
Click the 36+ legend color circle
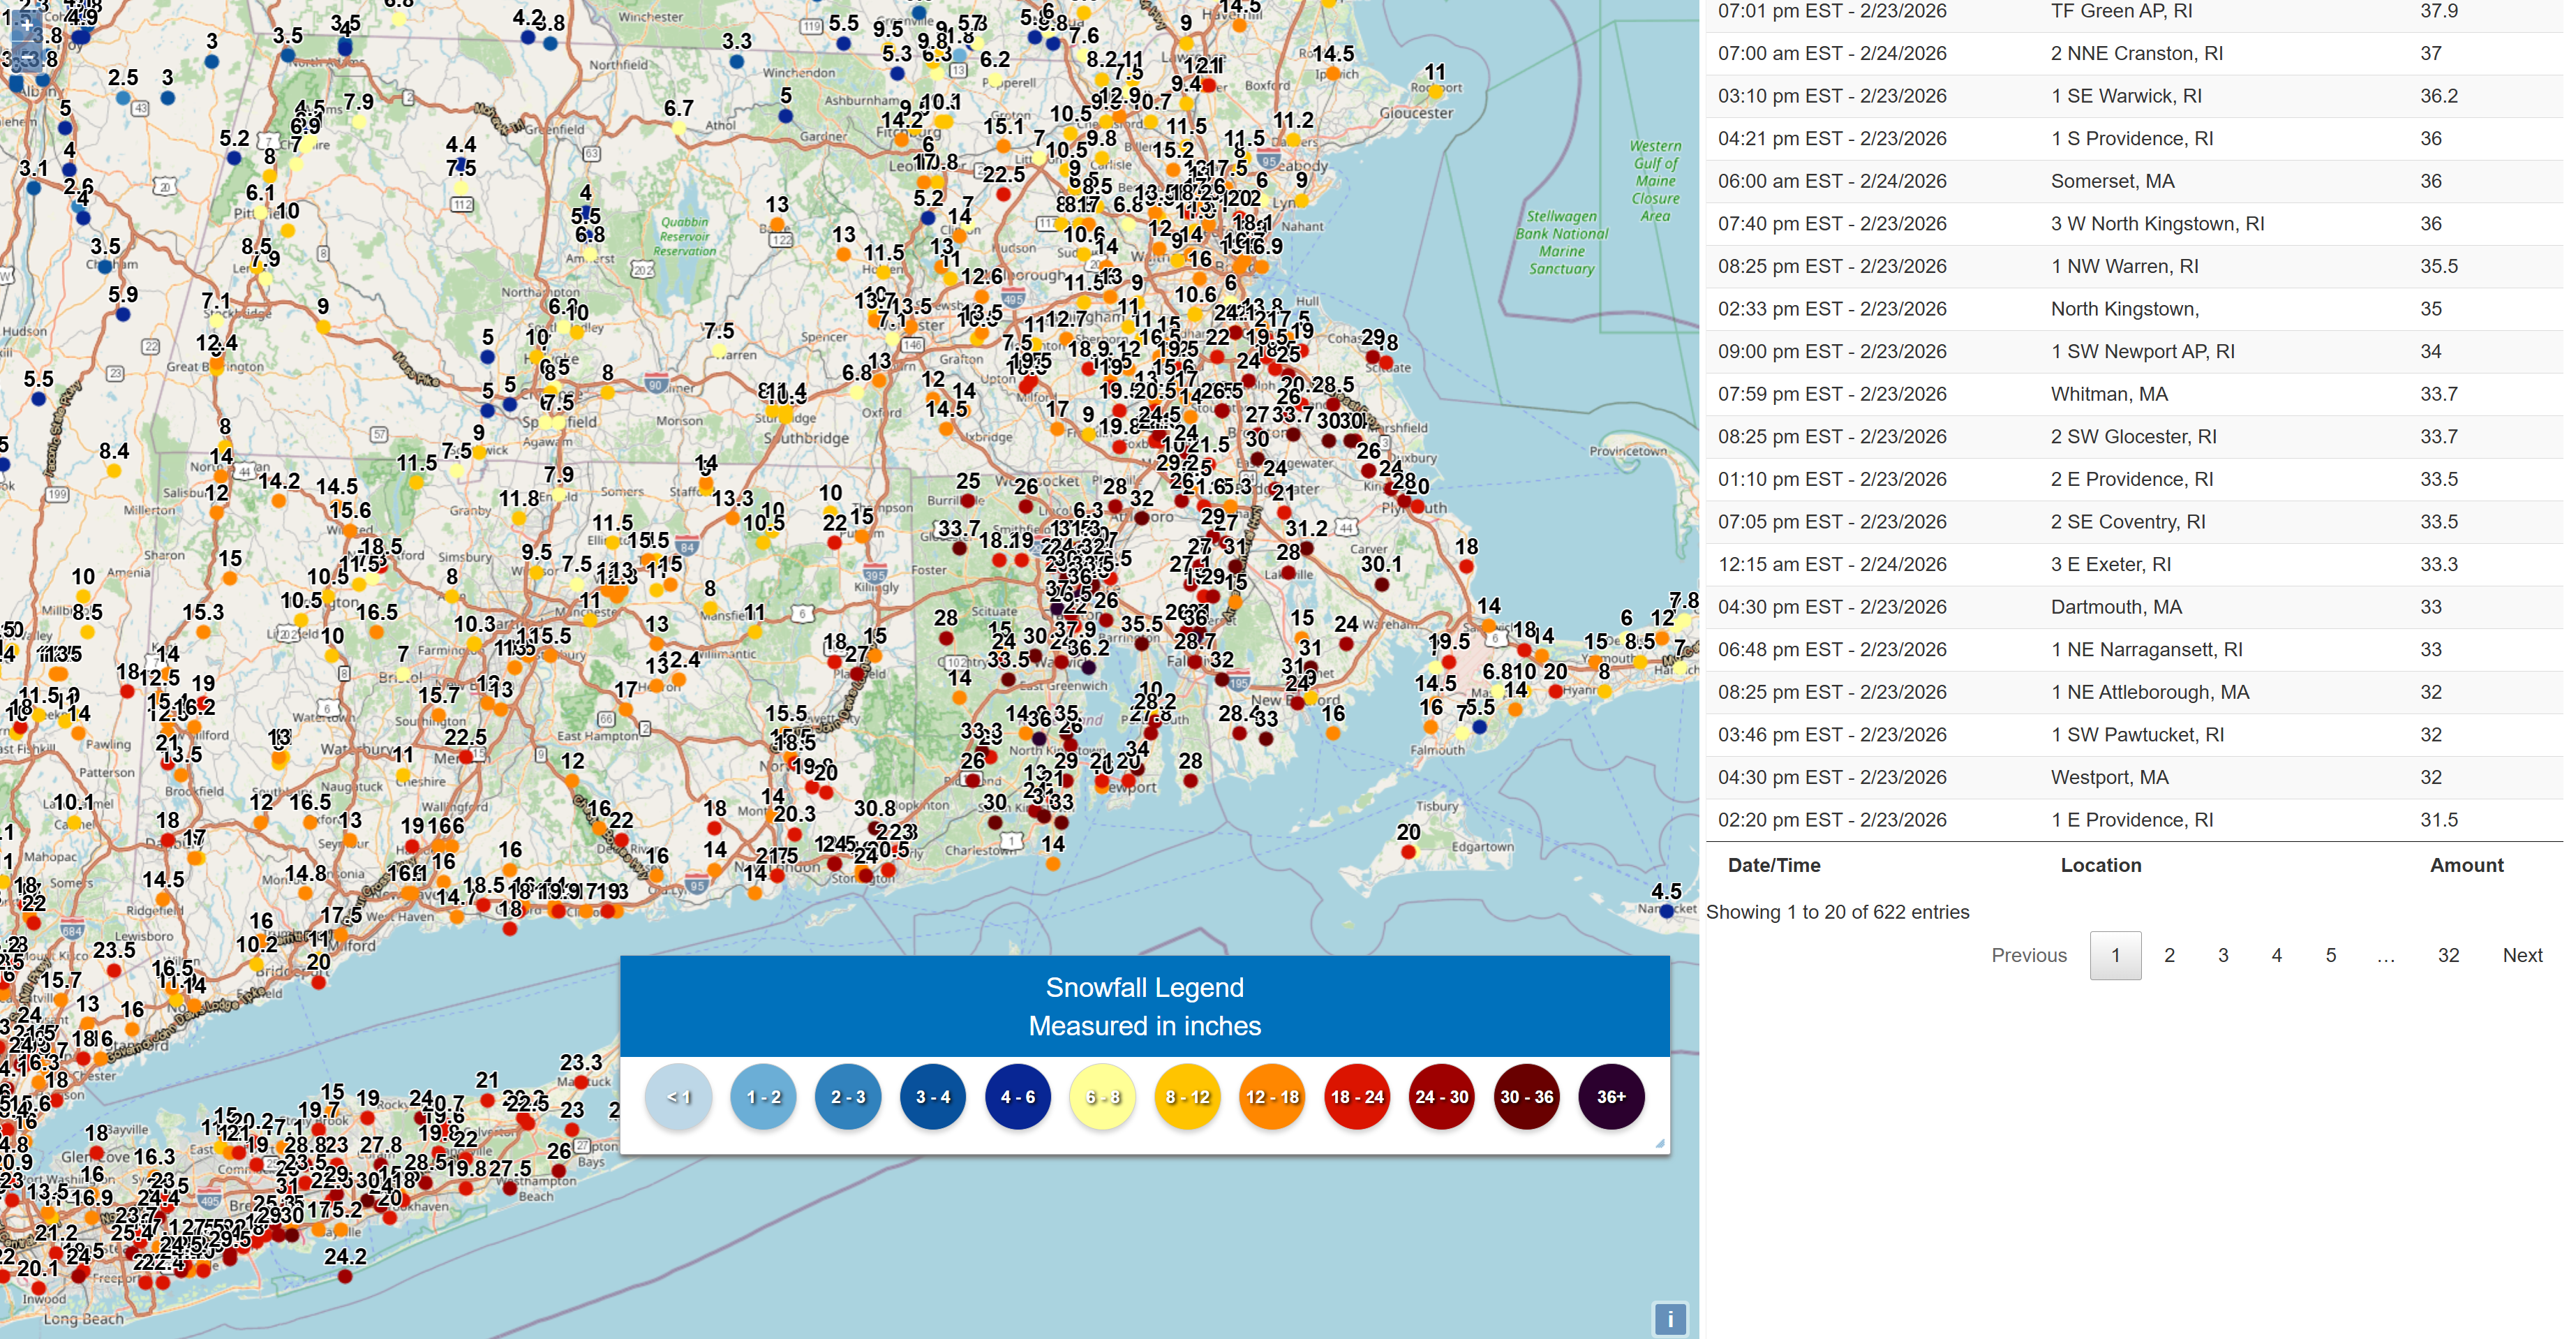[1610, 1097]
